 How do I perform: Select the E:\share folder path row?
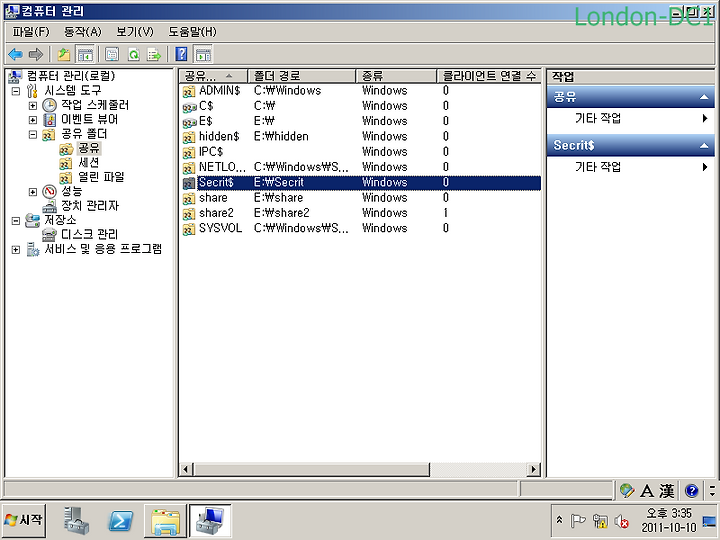point(360,198)
